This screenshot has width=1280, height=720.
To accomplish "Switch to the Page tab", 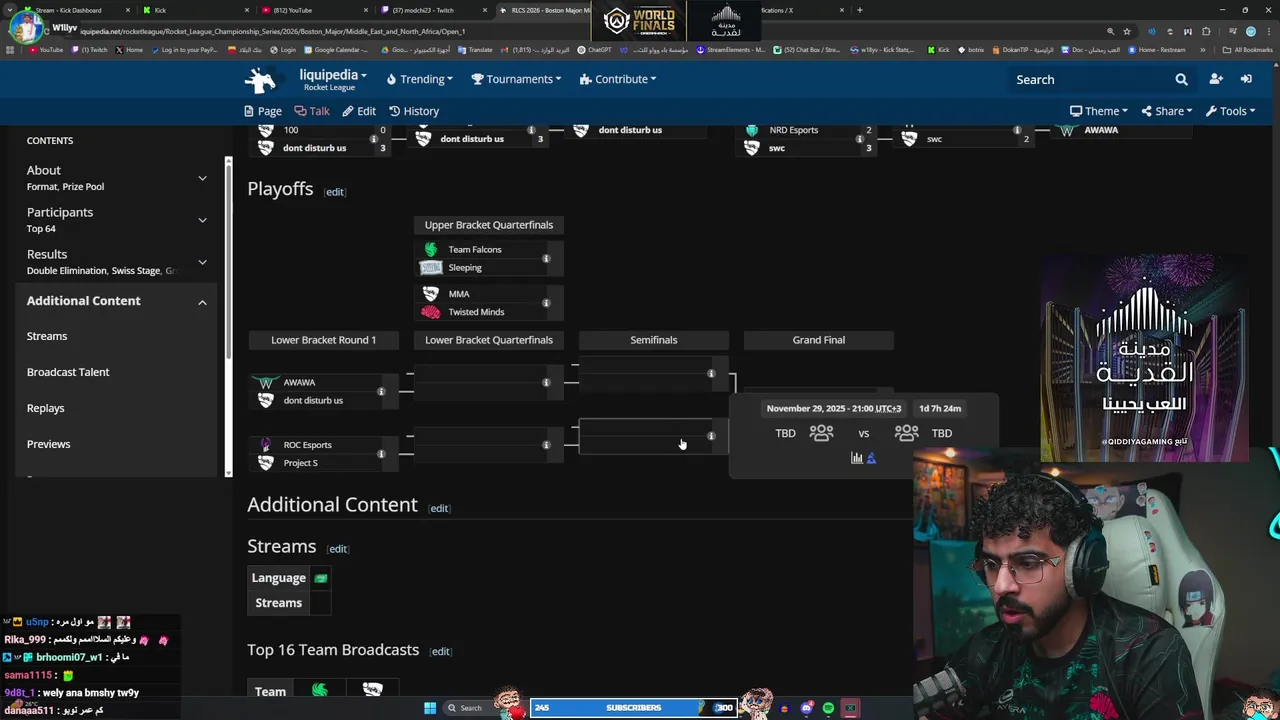I will click(263, 111).
